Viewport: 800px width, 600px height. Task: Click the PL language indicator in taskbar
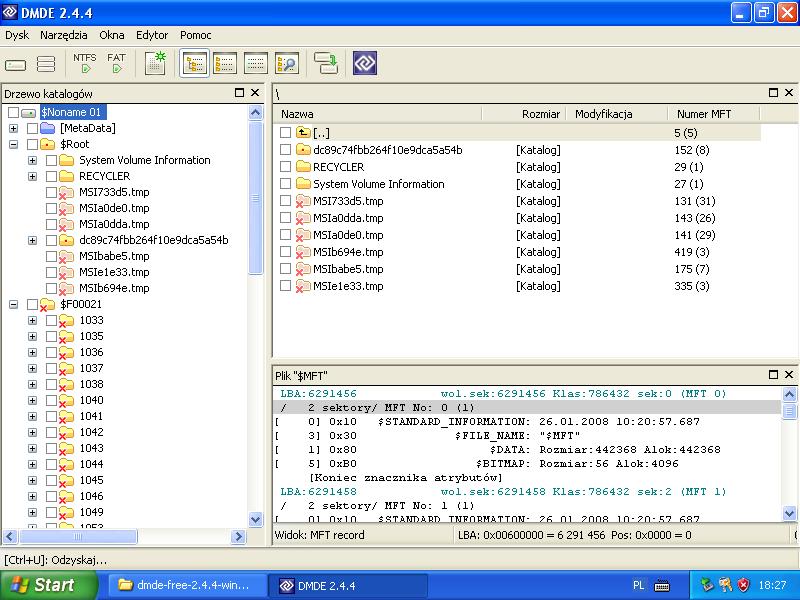[x=638, y=585]
